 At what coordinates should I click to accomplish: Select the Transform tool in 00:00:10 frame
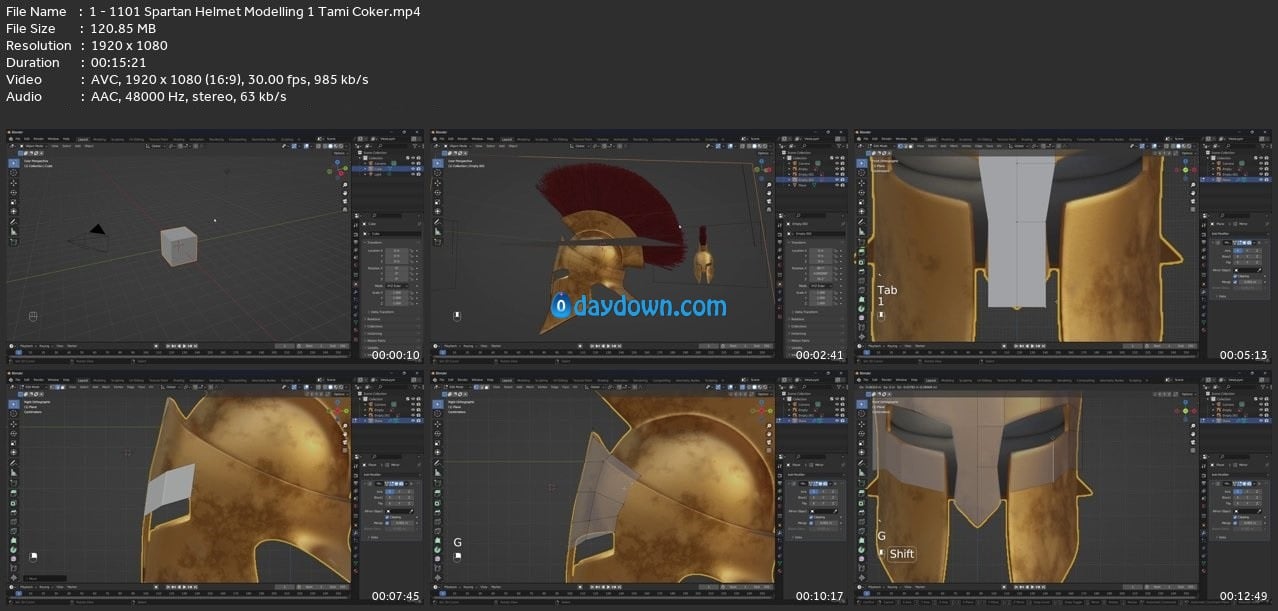tap(14, 211)
